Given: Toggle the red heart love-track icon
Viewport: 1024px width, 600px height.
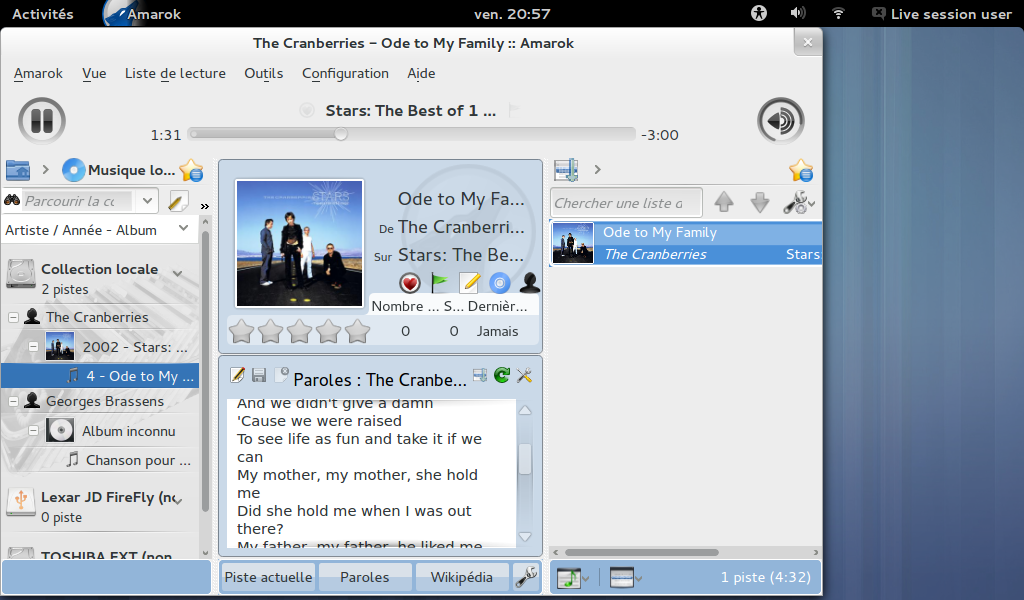Looking at the screenshot, I should coord(409,283).
